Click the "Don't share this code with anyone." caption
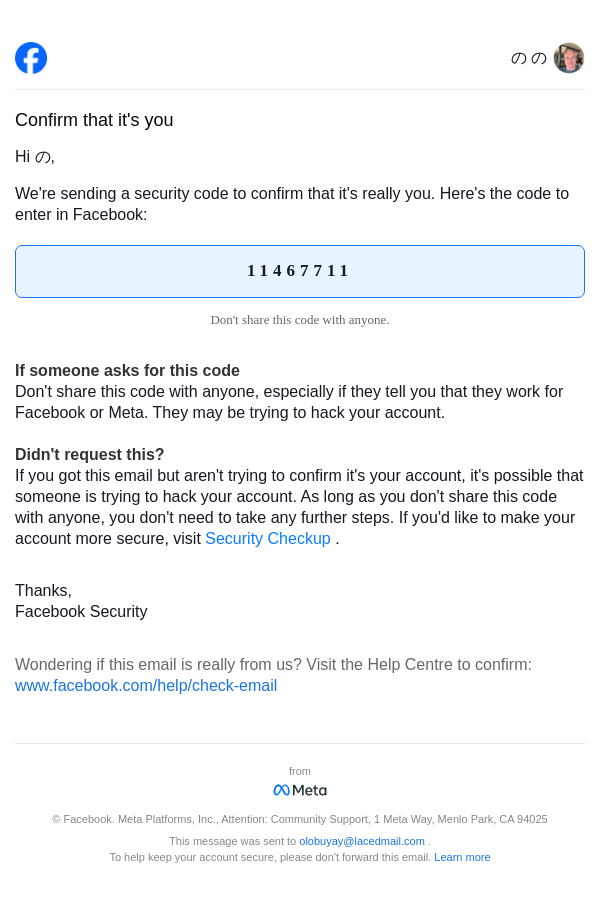Image resolution: width=600 pixels, height=913 pixels. (300, 320)
